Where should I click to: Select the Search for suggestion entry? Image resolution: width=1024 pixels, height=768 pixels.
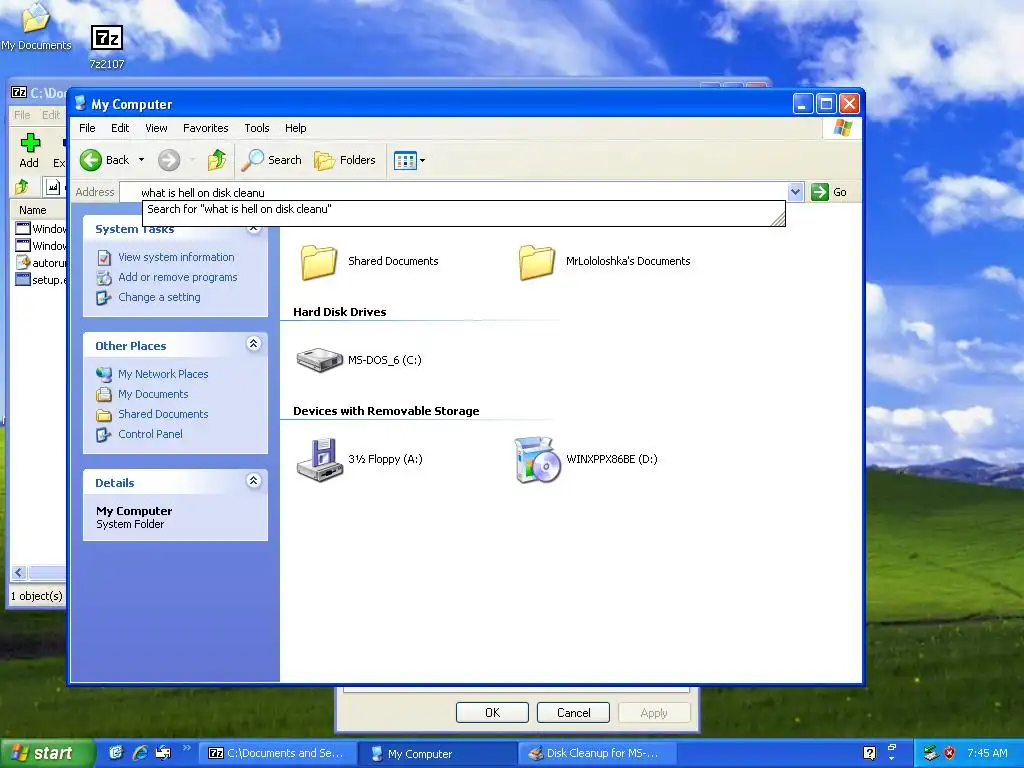click(x=463, y=210)
